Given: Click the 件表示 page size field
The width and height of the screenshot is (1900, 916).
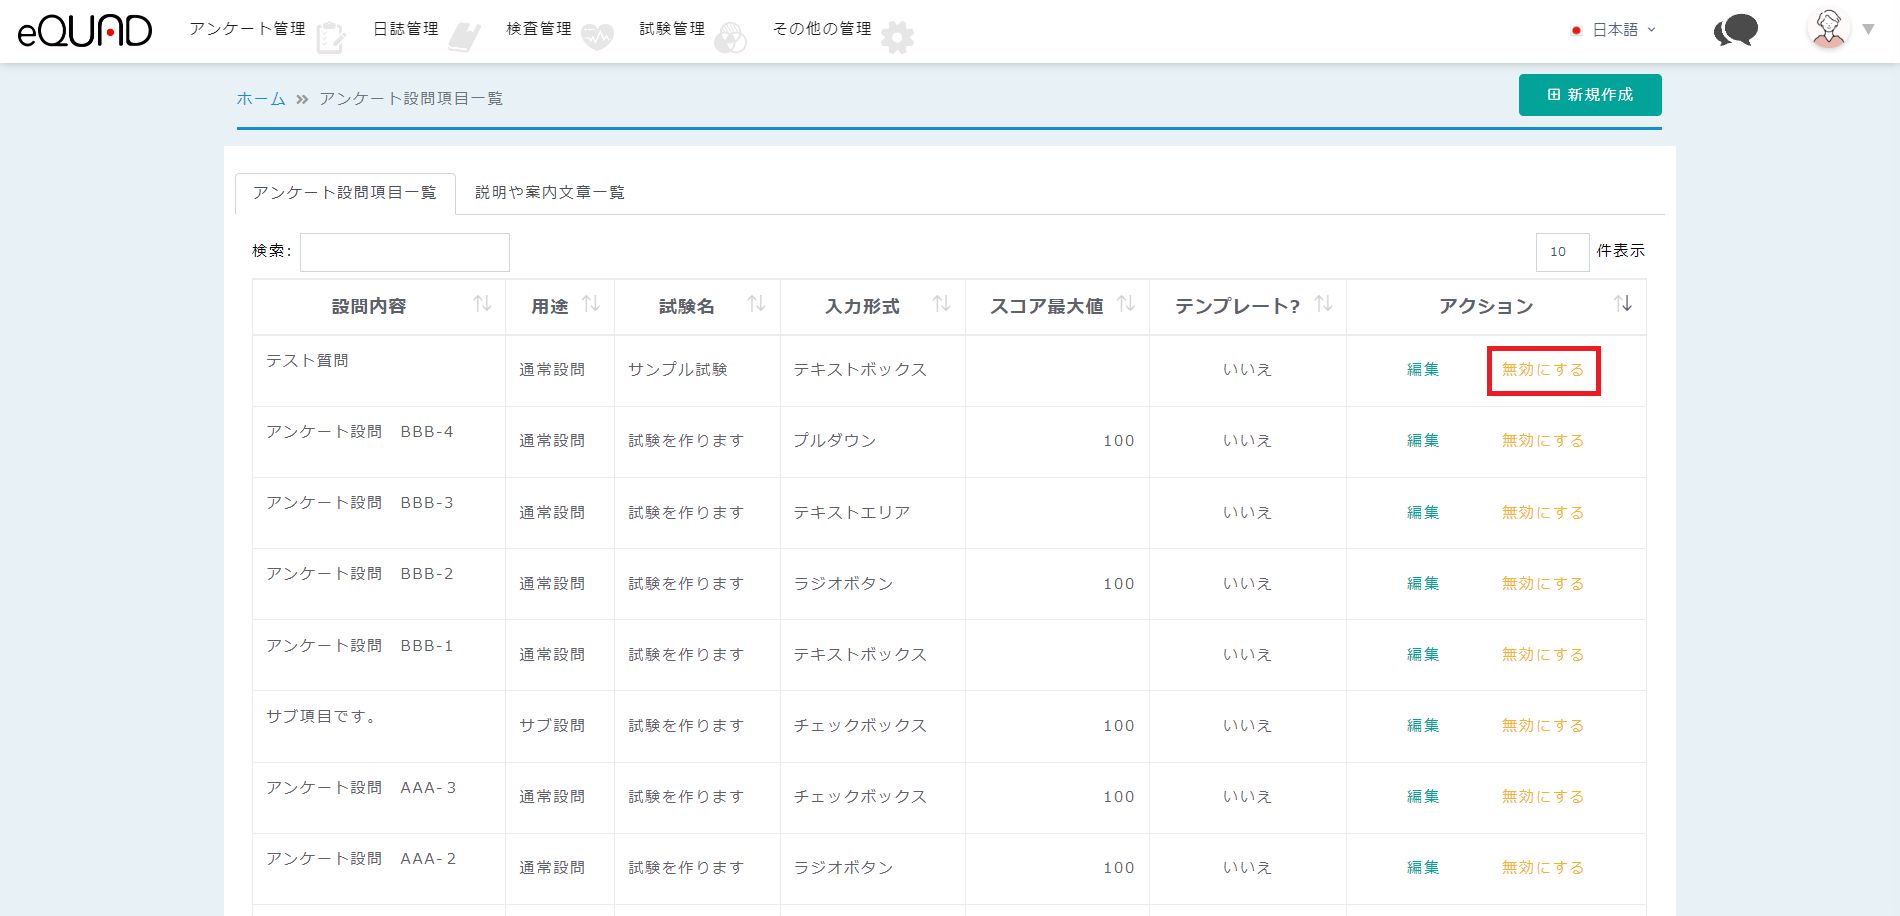Looking at the screenshot, I should coord(1562,252).
